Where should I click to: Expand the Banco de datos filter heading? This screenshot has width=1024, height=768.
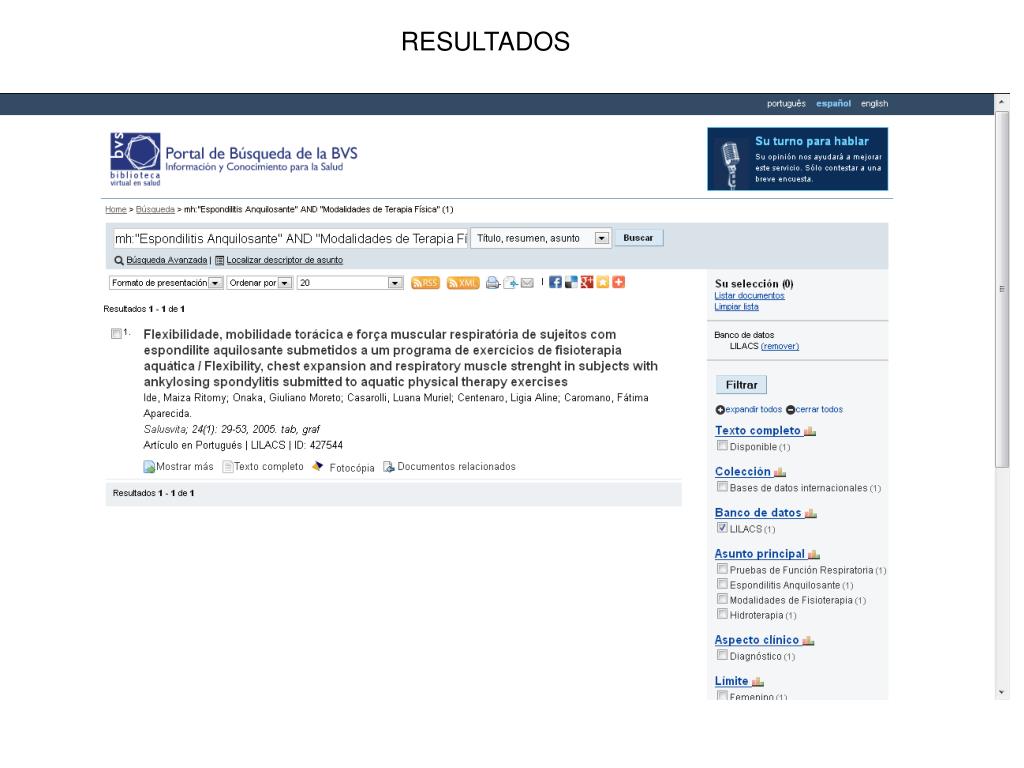coord(758,513)
